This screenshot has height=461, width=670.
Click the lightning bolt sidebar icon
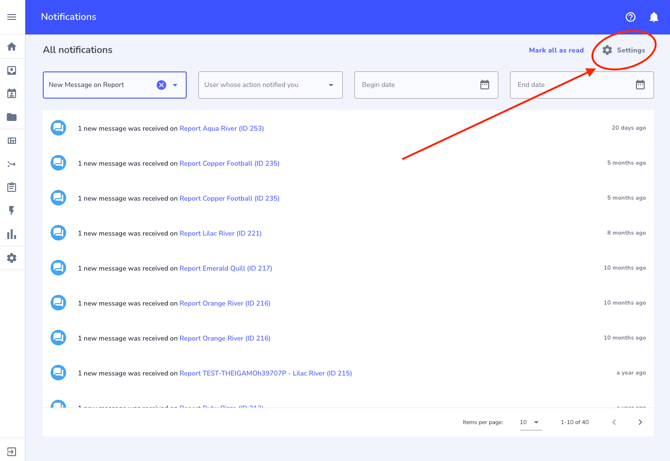[x=12, y=211]
